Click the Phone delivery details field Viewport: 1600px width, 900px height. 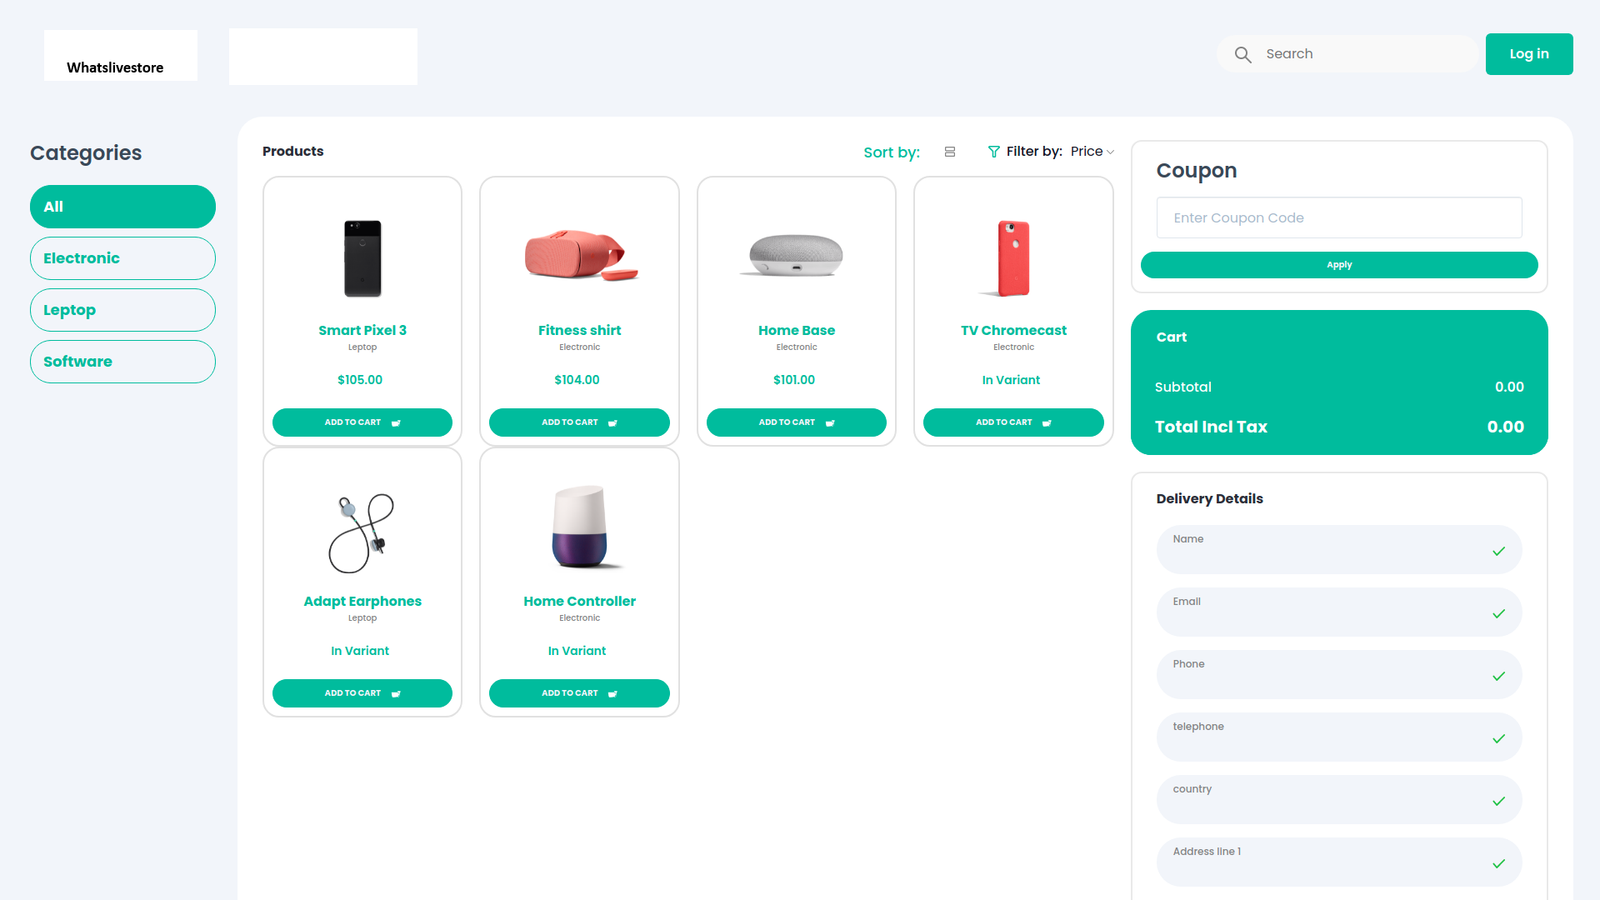(1339, 675)
